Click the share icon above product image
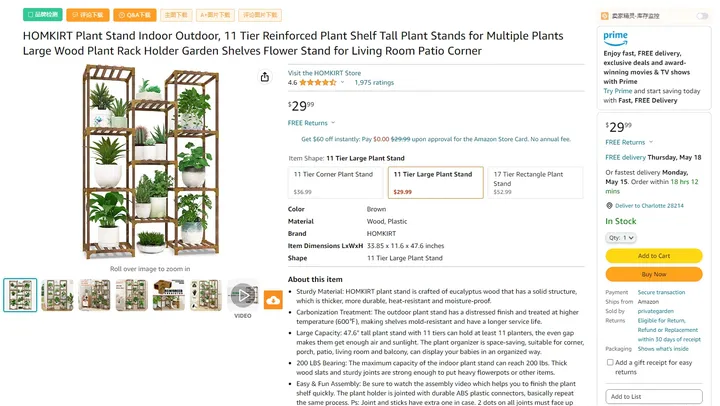Viewport: 720px width, 406px height. point(265,77)
